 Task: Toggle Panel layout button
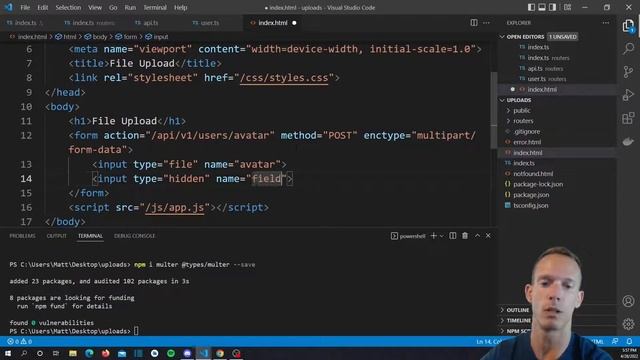tap(542, 7)
